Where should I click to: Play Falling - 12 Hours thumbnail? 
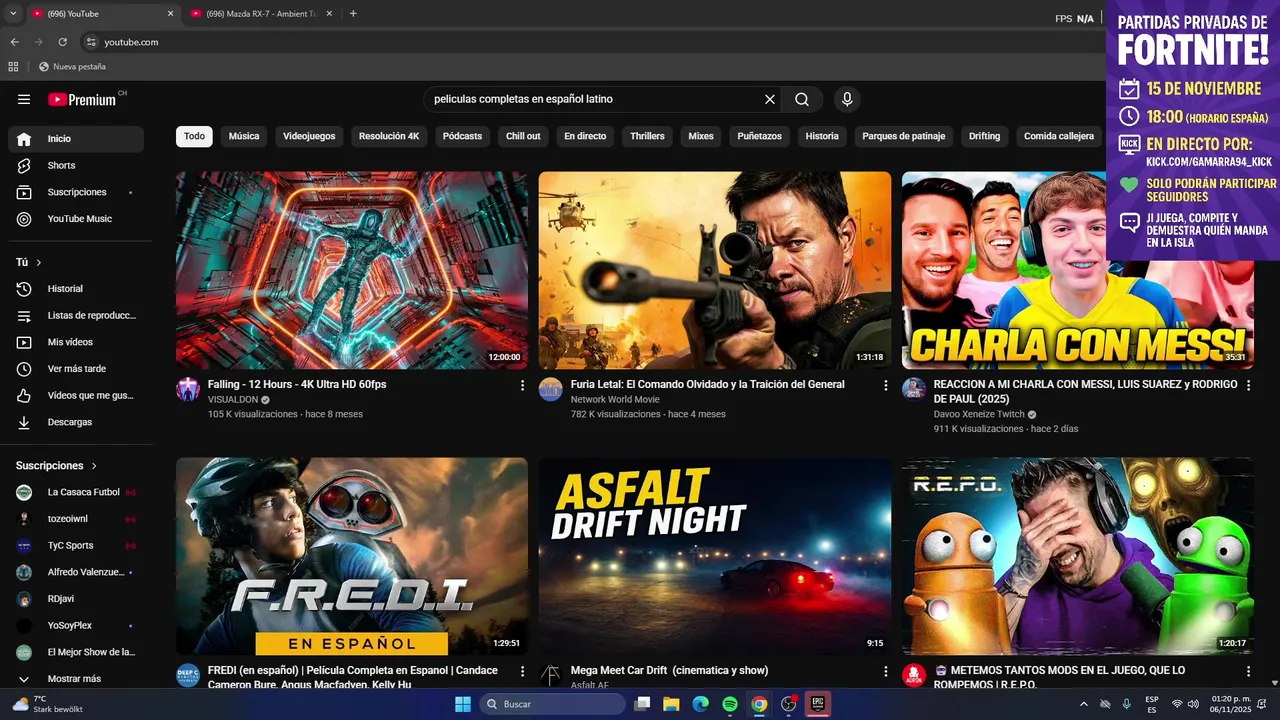[352, 270]
